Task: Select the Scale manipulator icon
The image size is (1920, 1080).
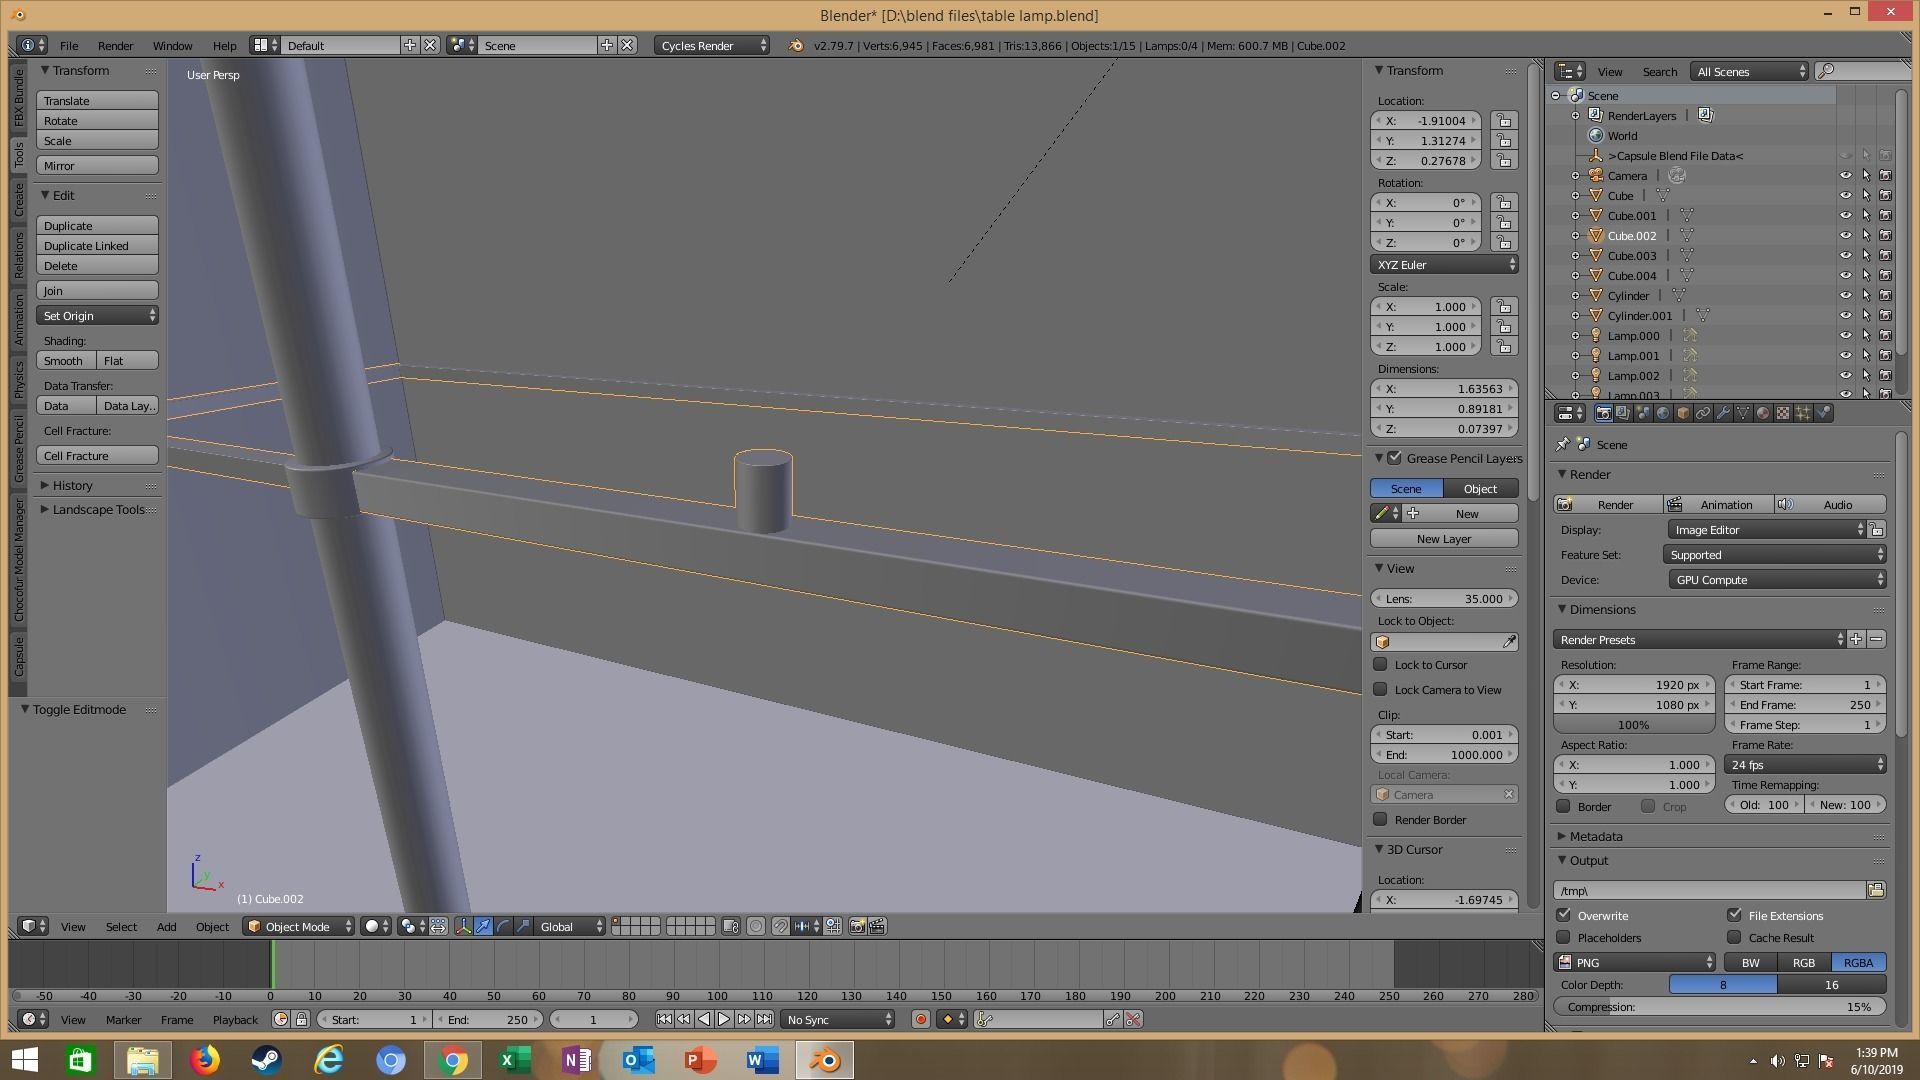Action: (523, 927)
